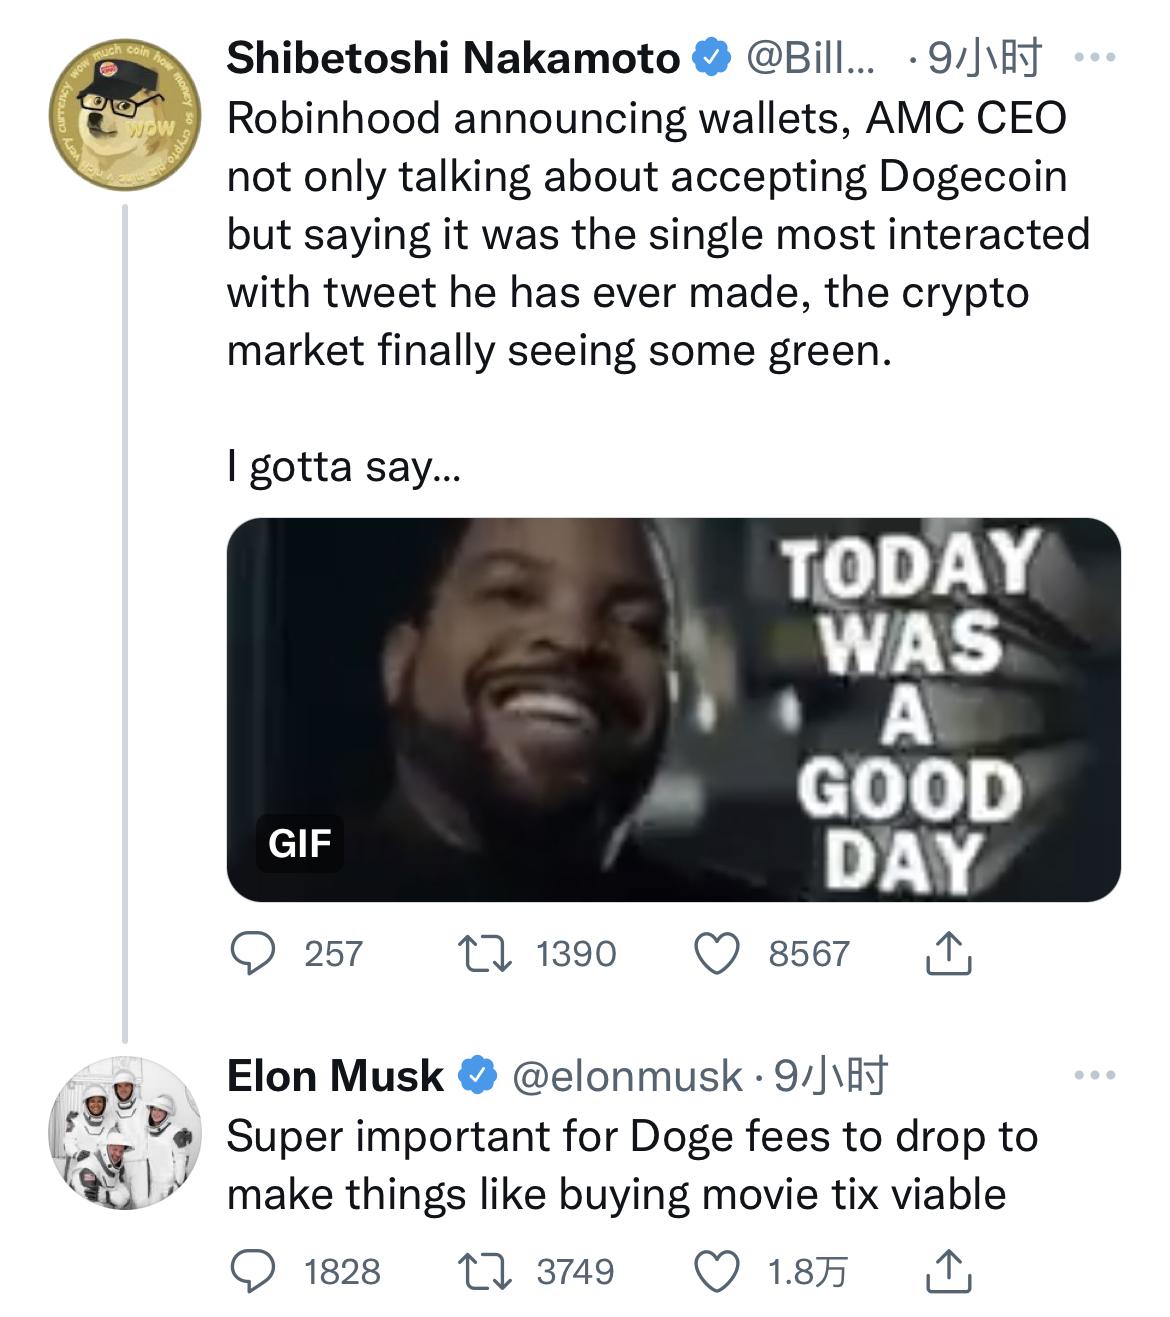1170x1317 pixels.
Task: Open Elon's reply about Doge fees
Action: pos(630,1165)
